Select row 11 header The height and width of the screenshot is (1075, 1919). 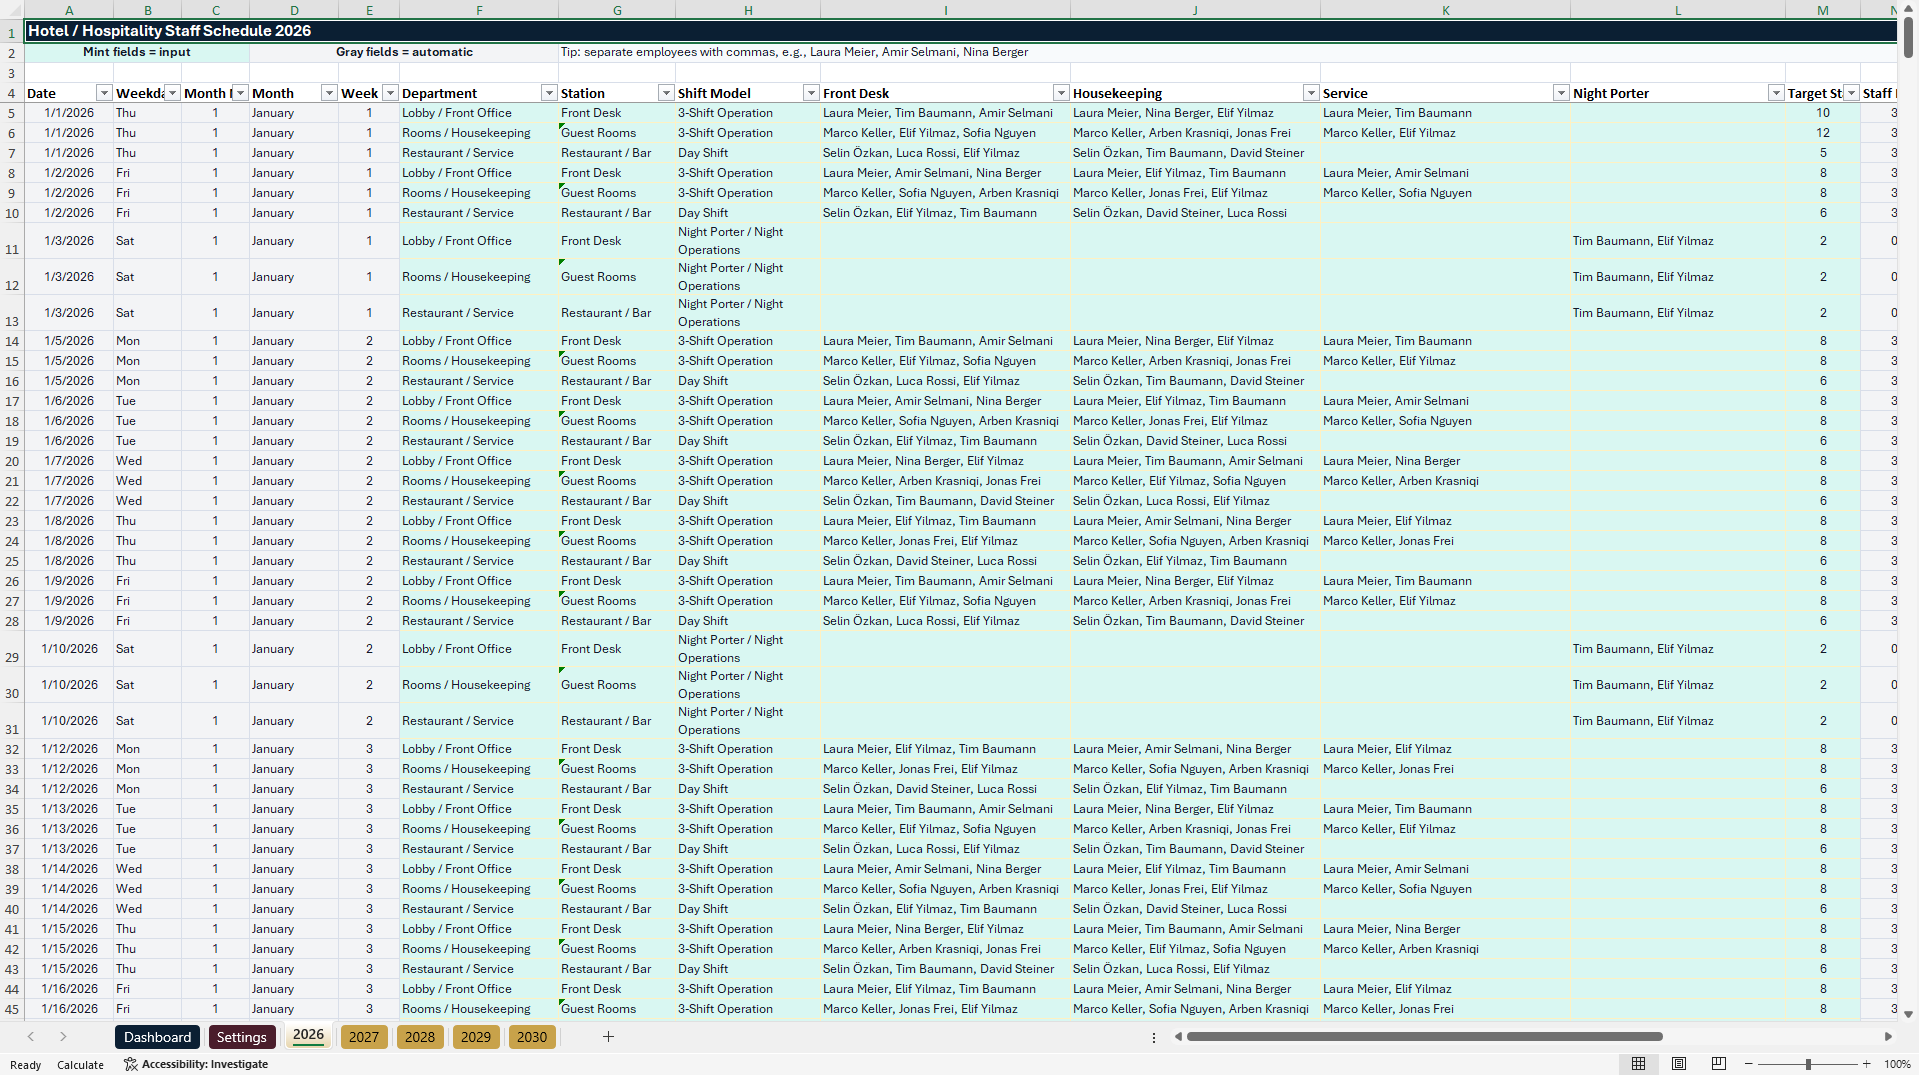point(12,241)
